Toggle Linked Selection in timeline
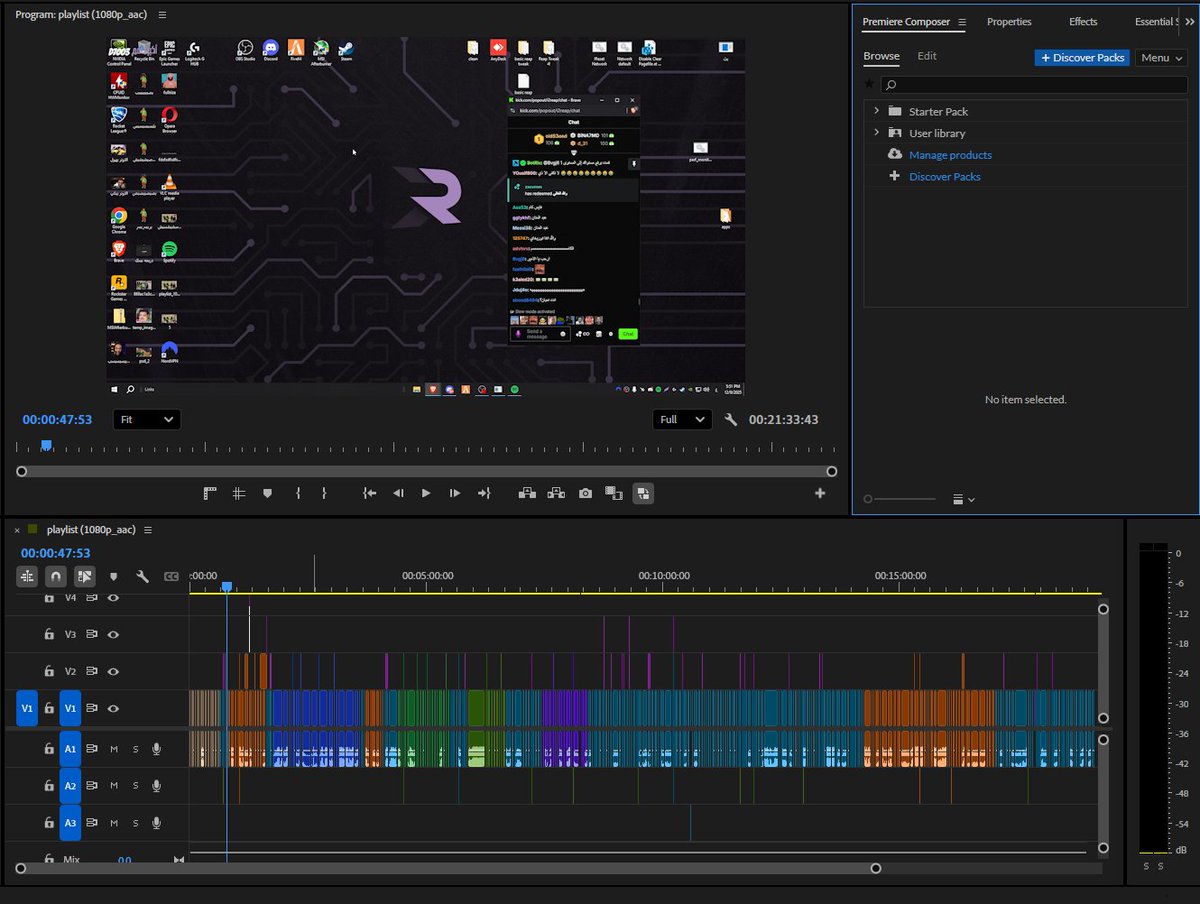Image resolution: width=1200 pixels, height=904 pixels. tap(85, 577)
